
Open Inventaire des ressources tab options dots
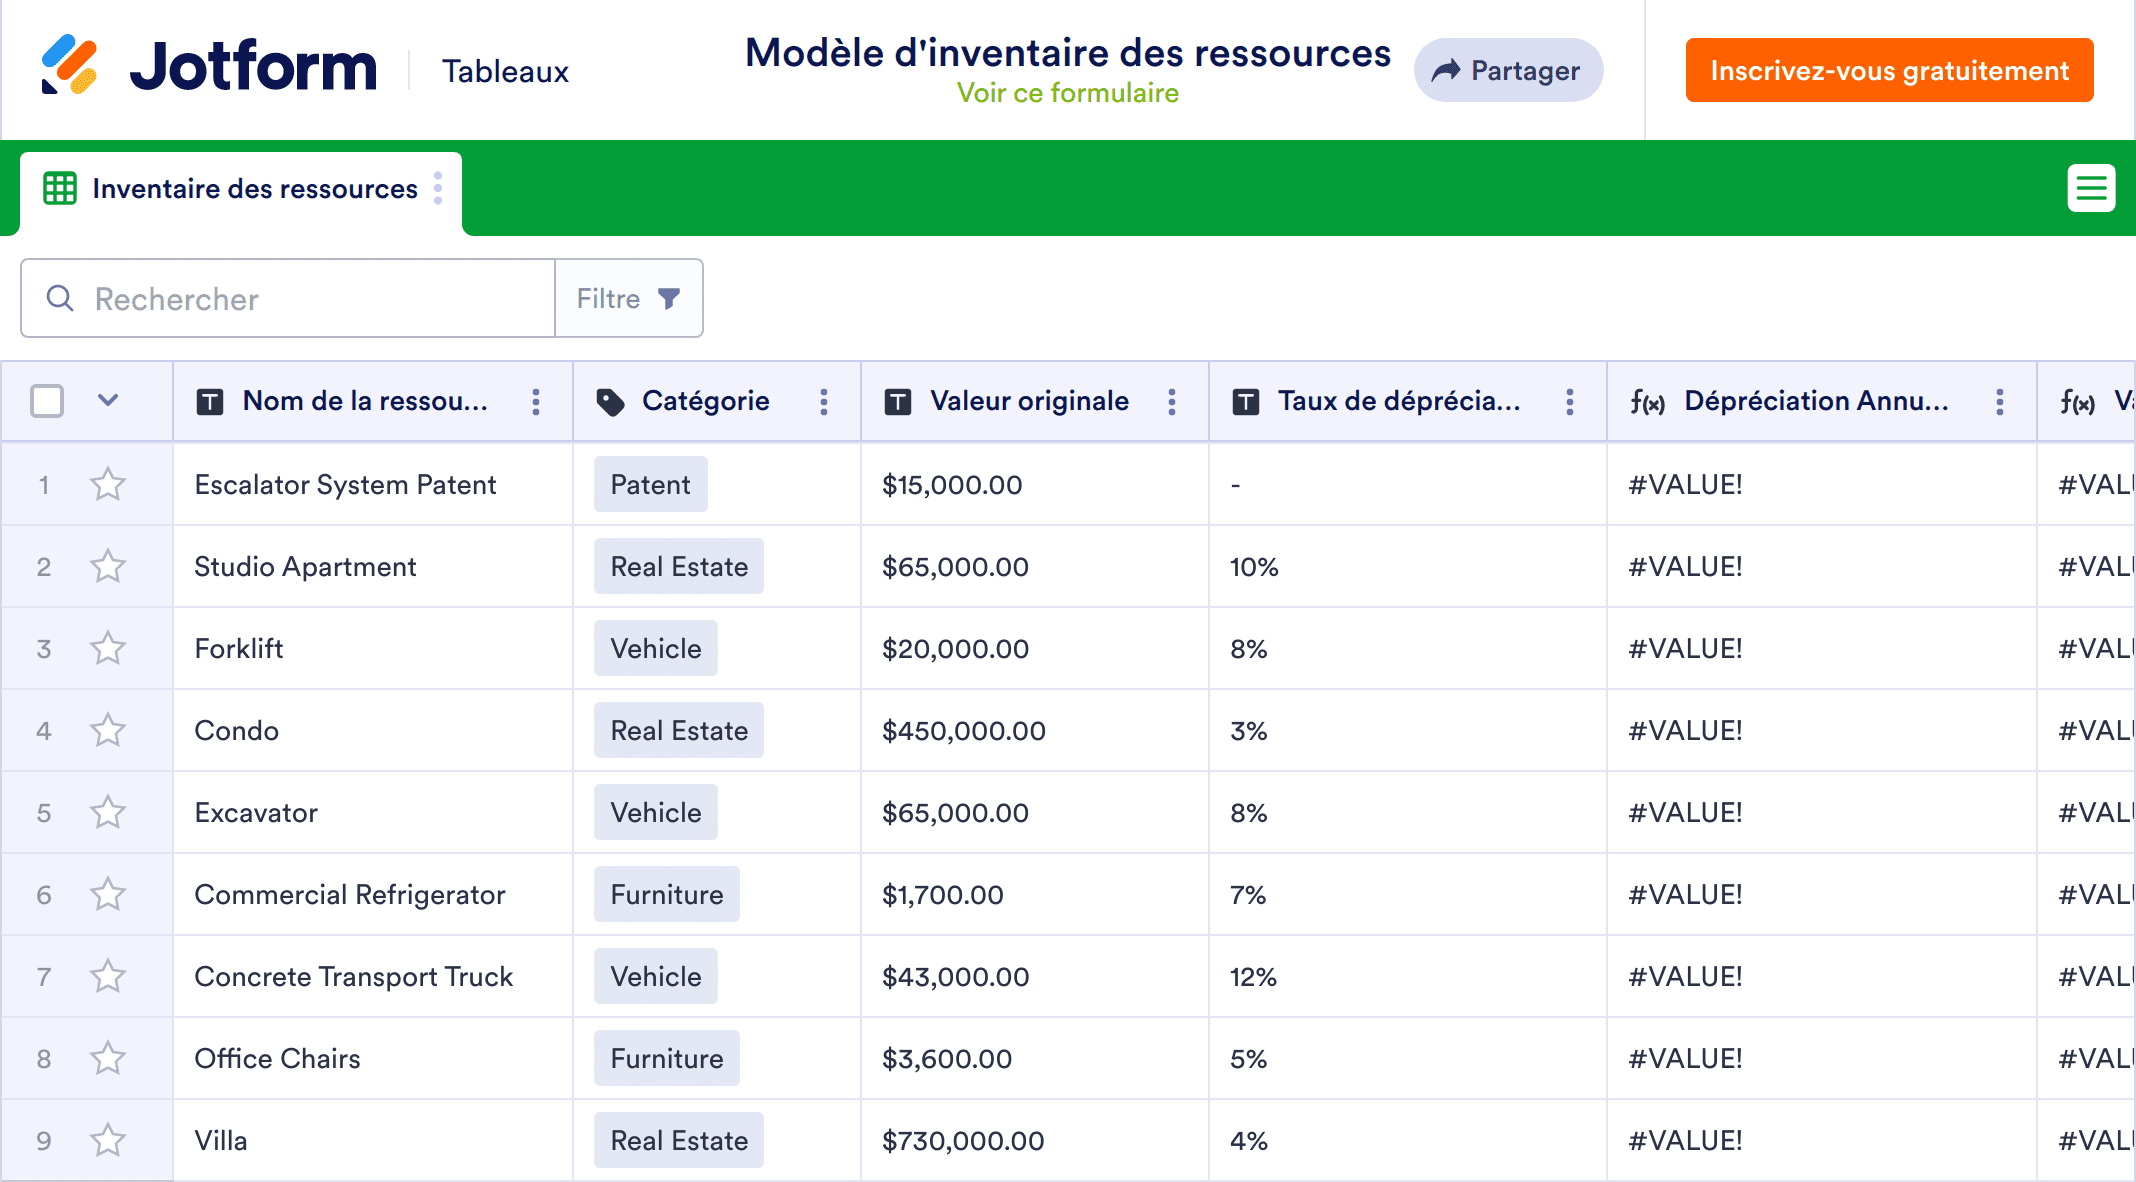click(x=438, y=188)
